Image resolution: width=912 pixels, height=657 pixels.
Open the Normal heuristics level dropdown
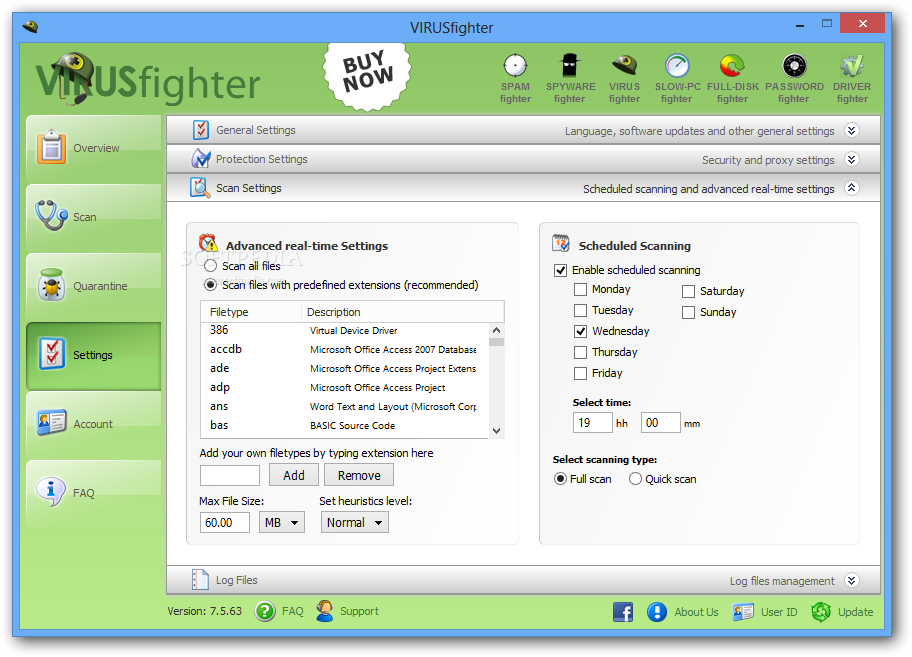click(x=355, y=522)
